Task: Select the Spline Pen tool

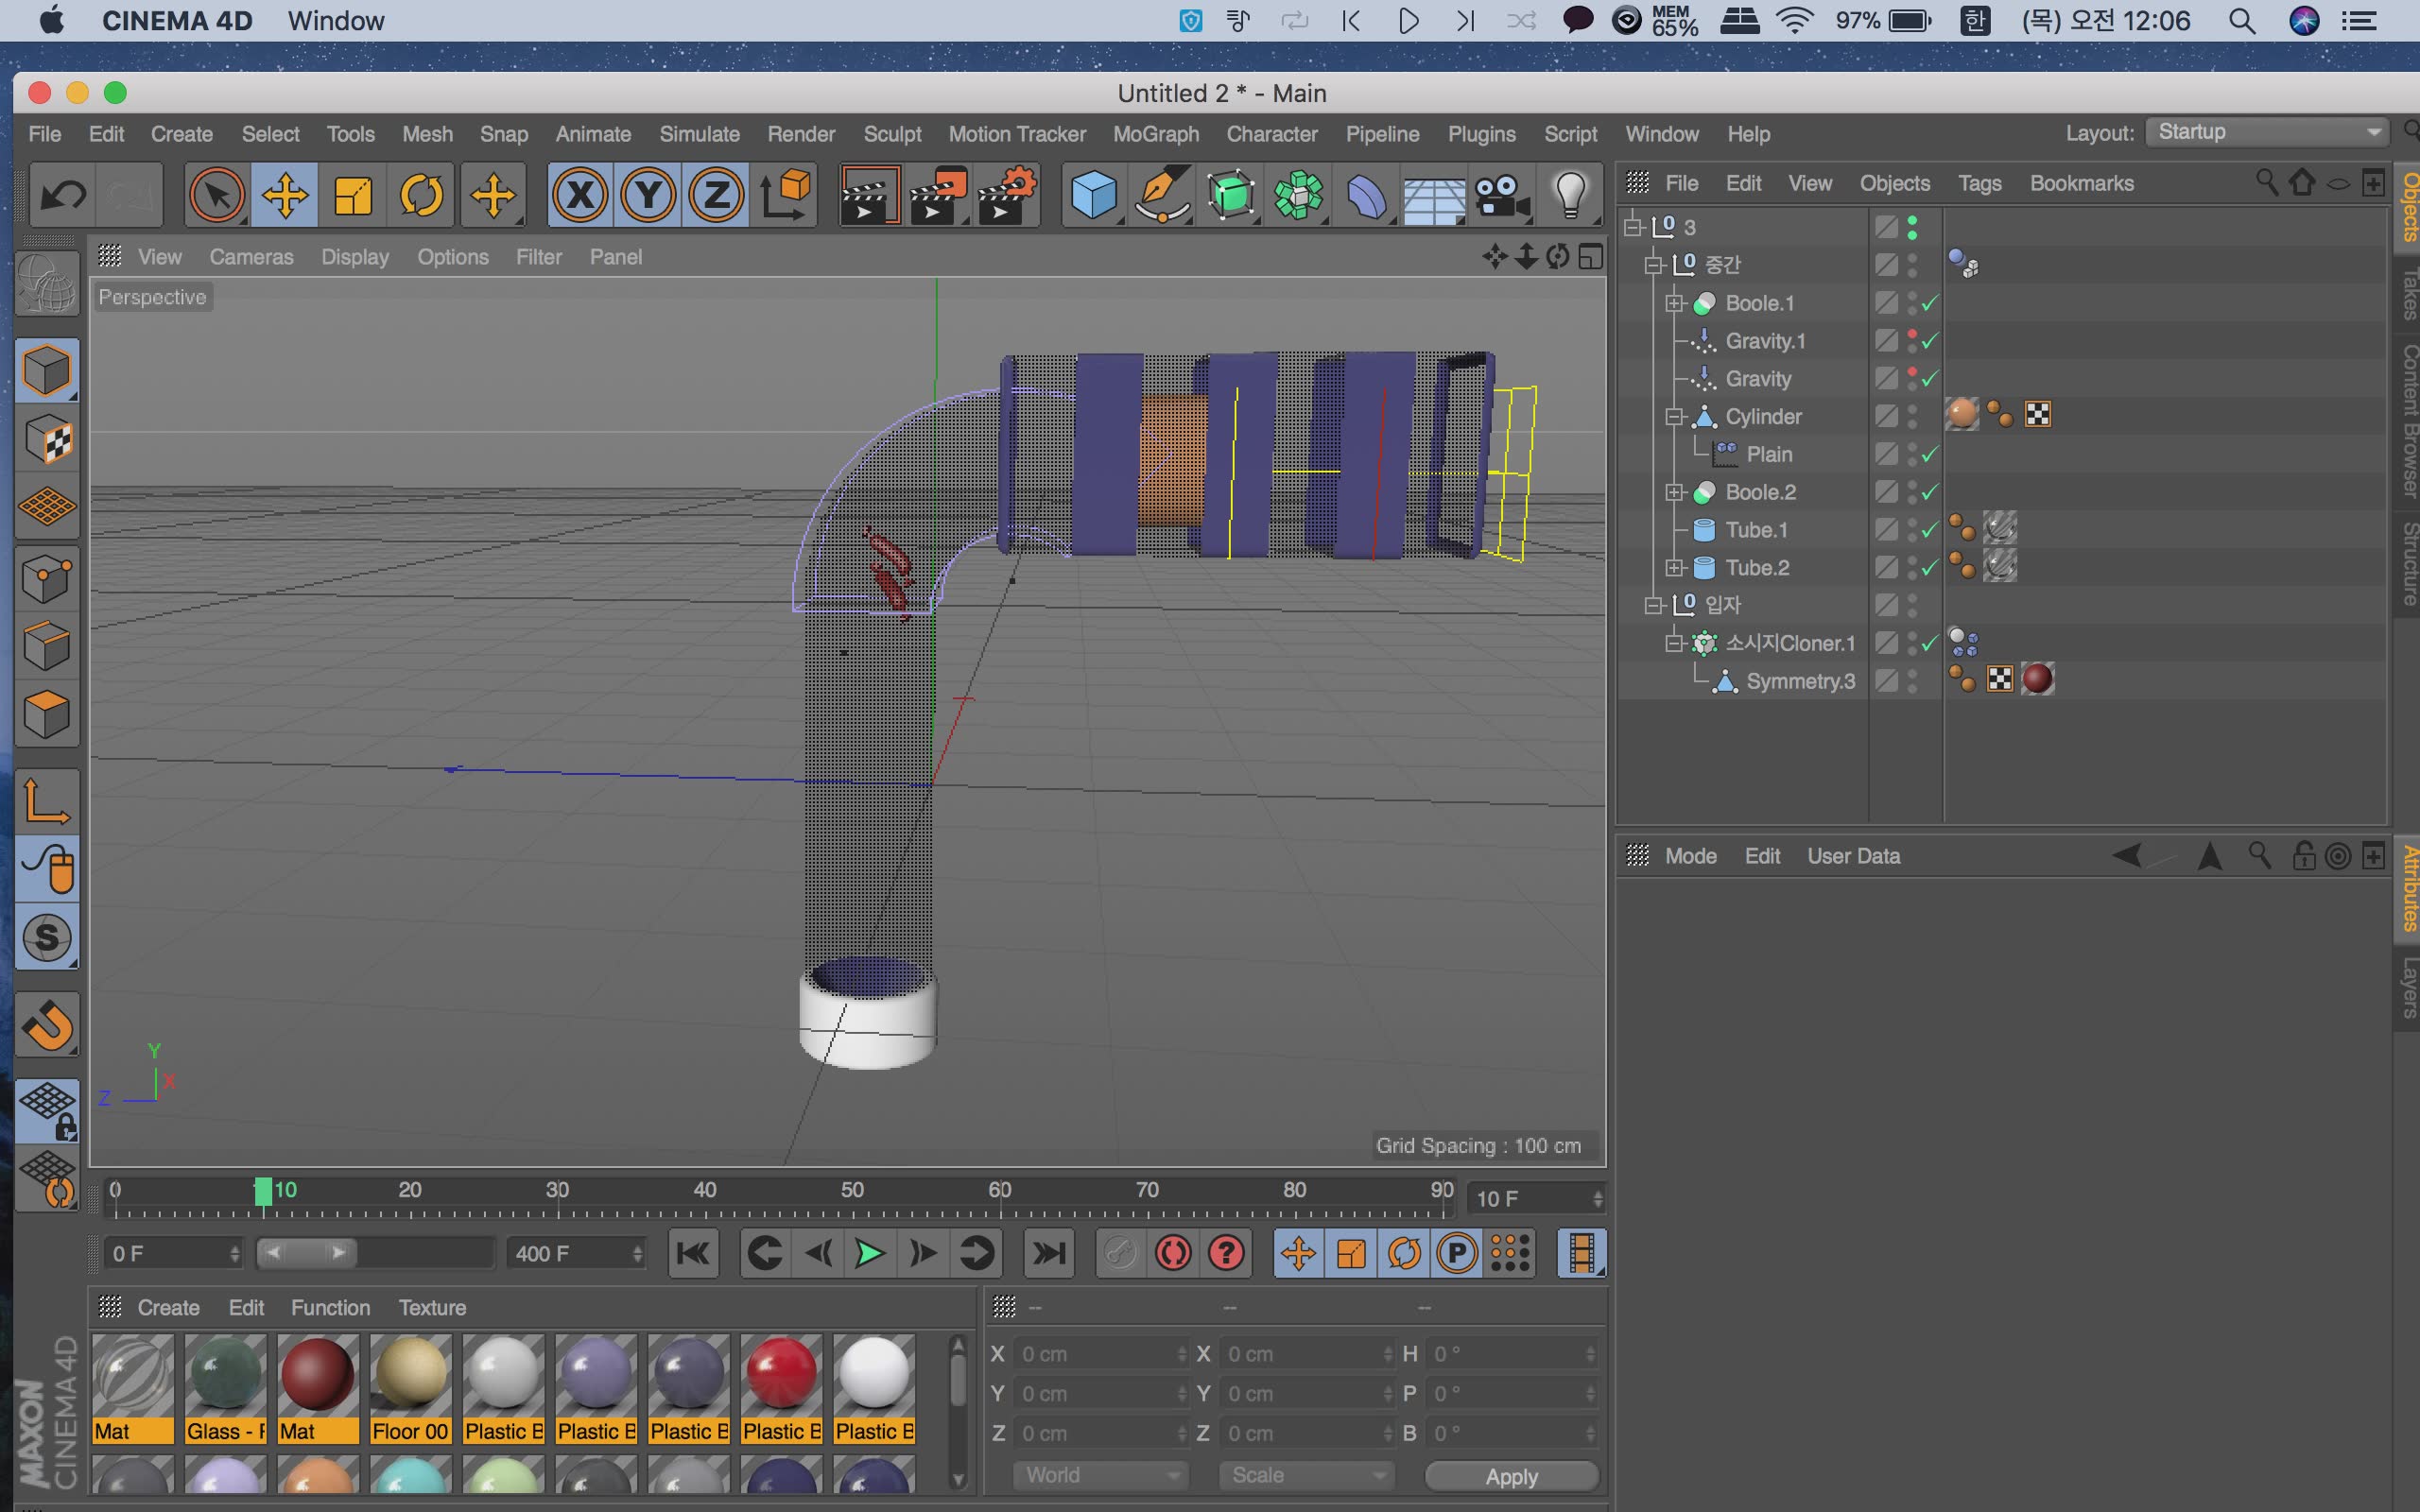Action: (1163, 194)
